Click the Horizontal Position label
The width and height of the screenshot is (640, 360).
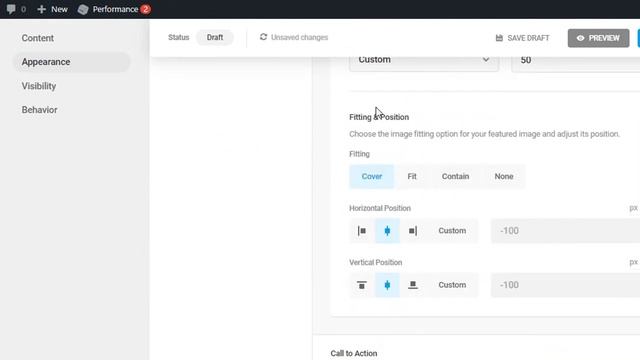tap(380, 208)
